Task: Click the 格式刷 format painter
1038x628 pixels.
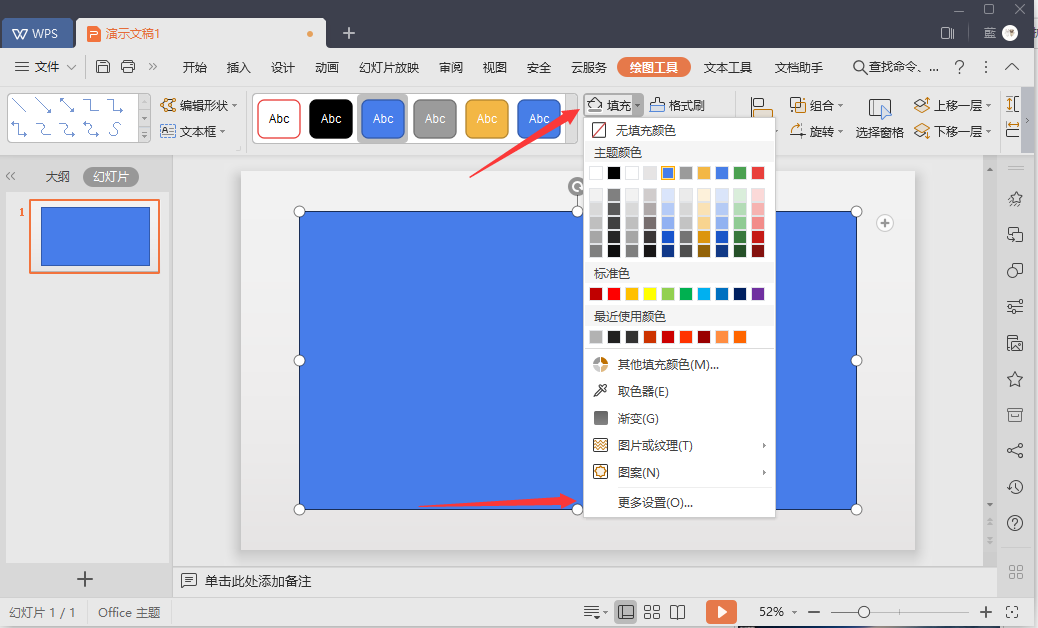Action: coord(677,105)
